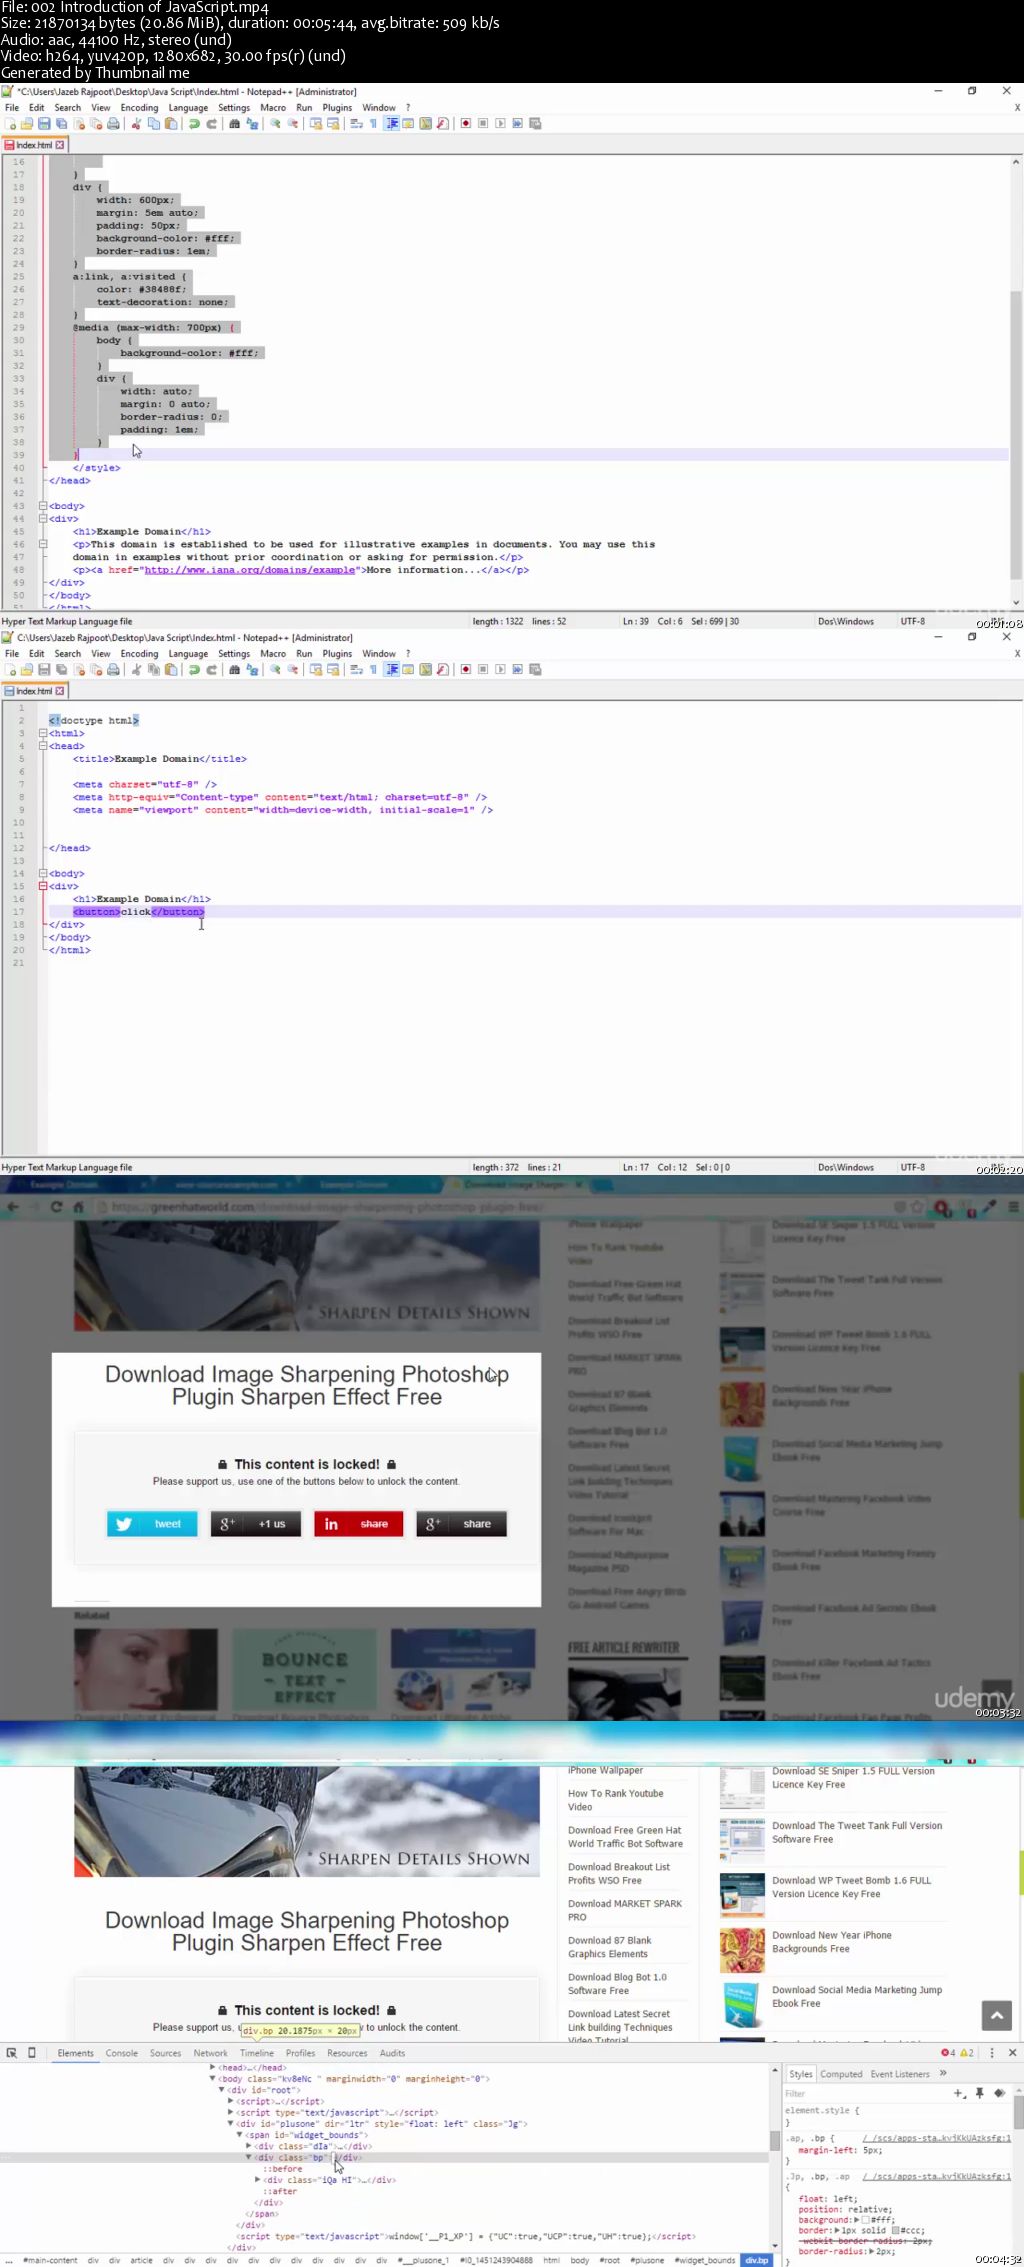This screenshot has width=1024, height=2267.
Task: Click Filter field in Styles pane
Action: coord(865,2093)
